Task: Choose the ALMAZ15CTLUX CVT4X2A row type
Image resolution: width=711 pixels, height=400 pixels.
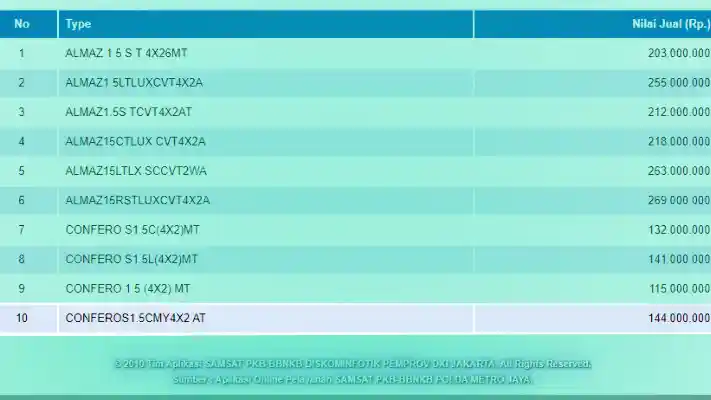Action: pyautogui.click(x=135, y=141)
